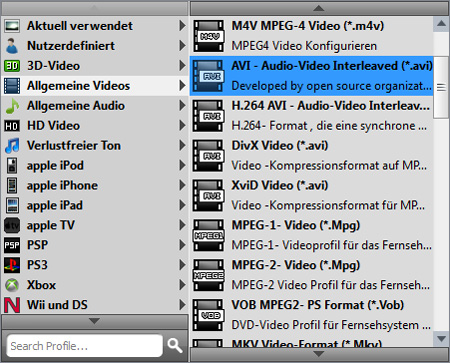The height and width of the screenshot is (363, 450).
Task: Select AVI - Audio-Video Interleaved (*.avi) profile
Action: coord(312,76)
